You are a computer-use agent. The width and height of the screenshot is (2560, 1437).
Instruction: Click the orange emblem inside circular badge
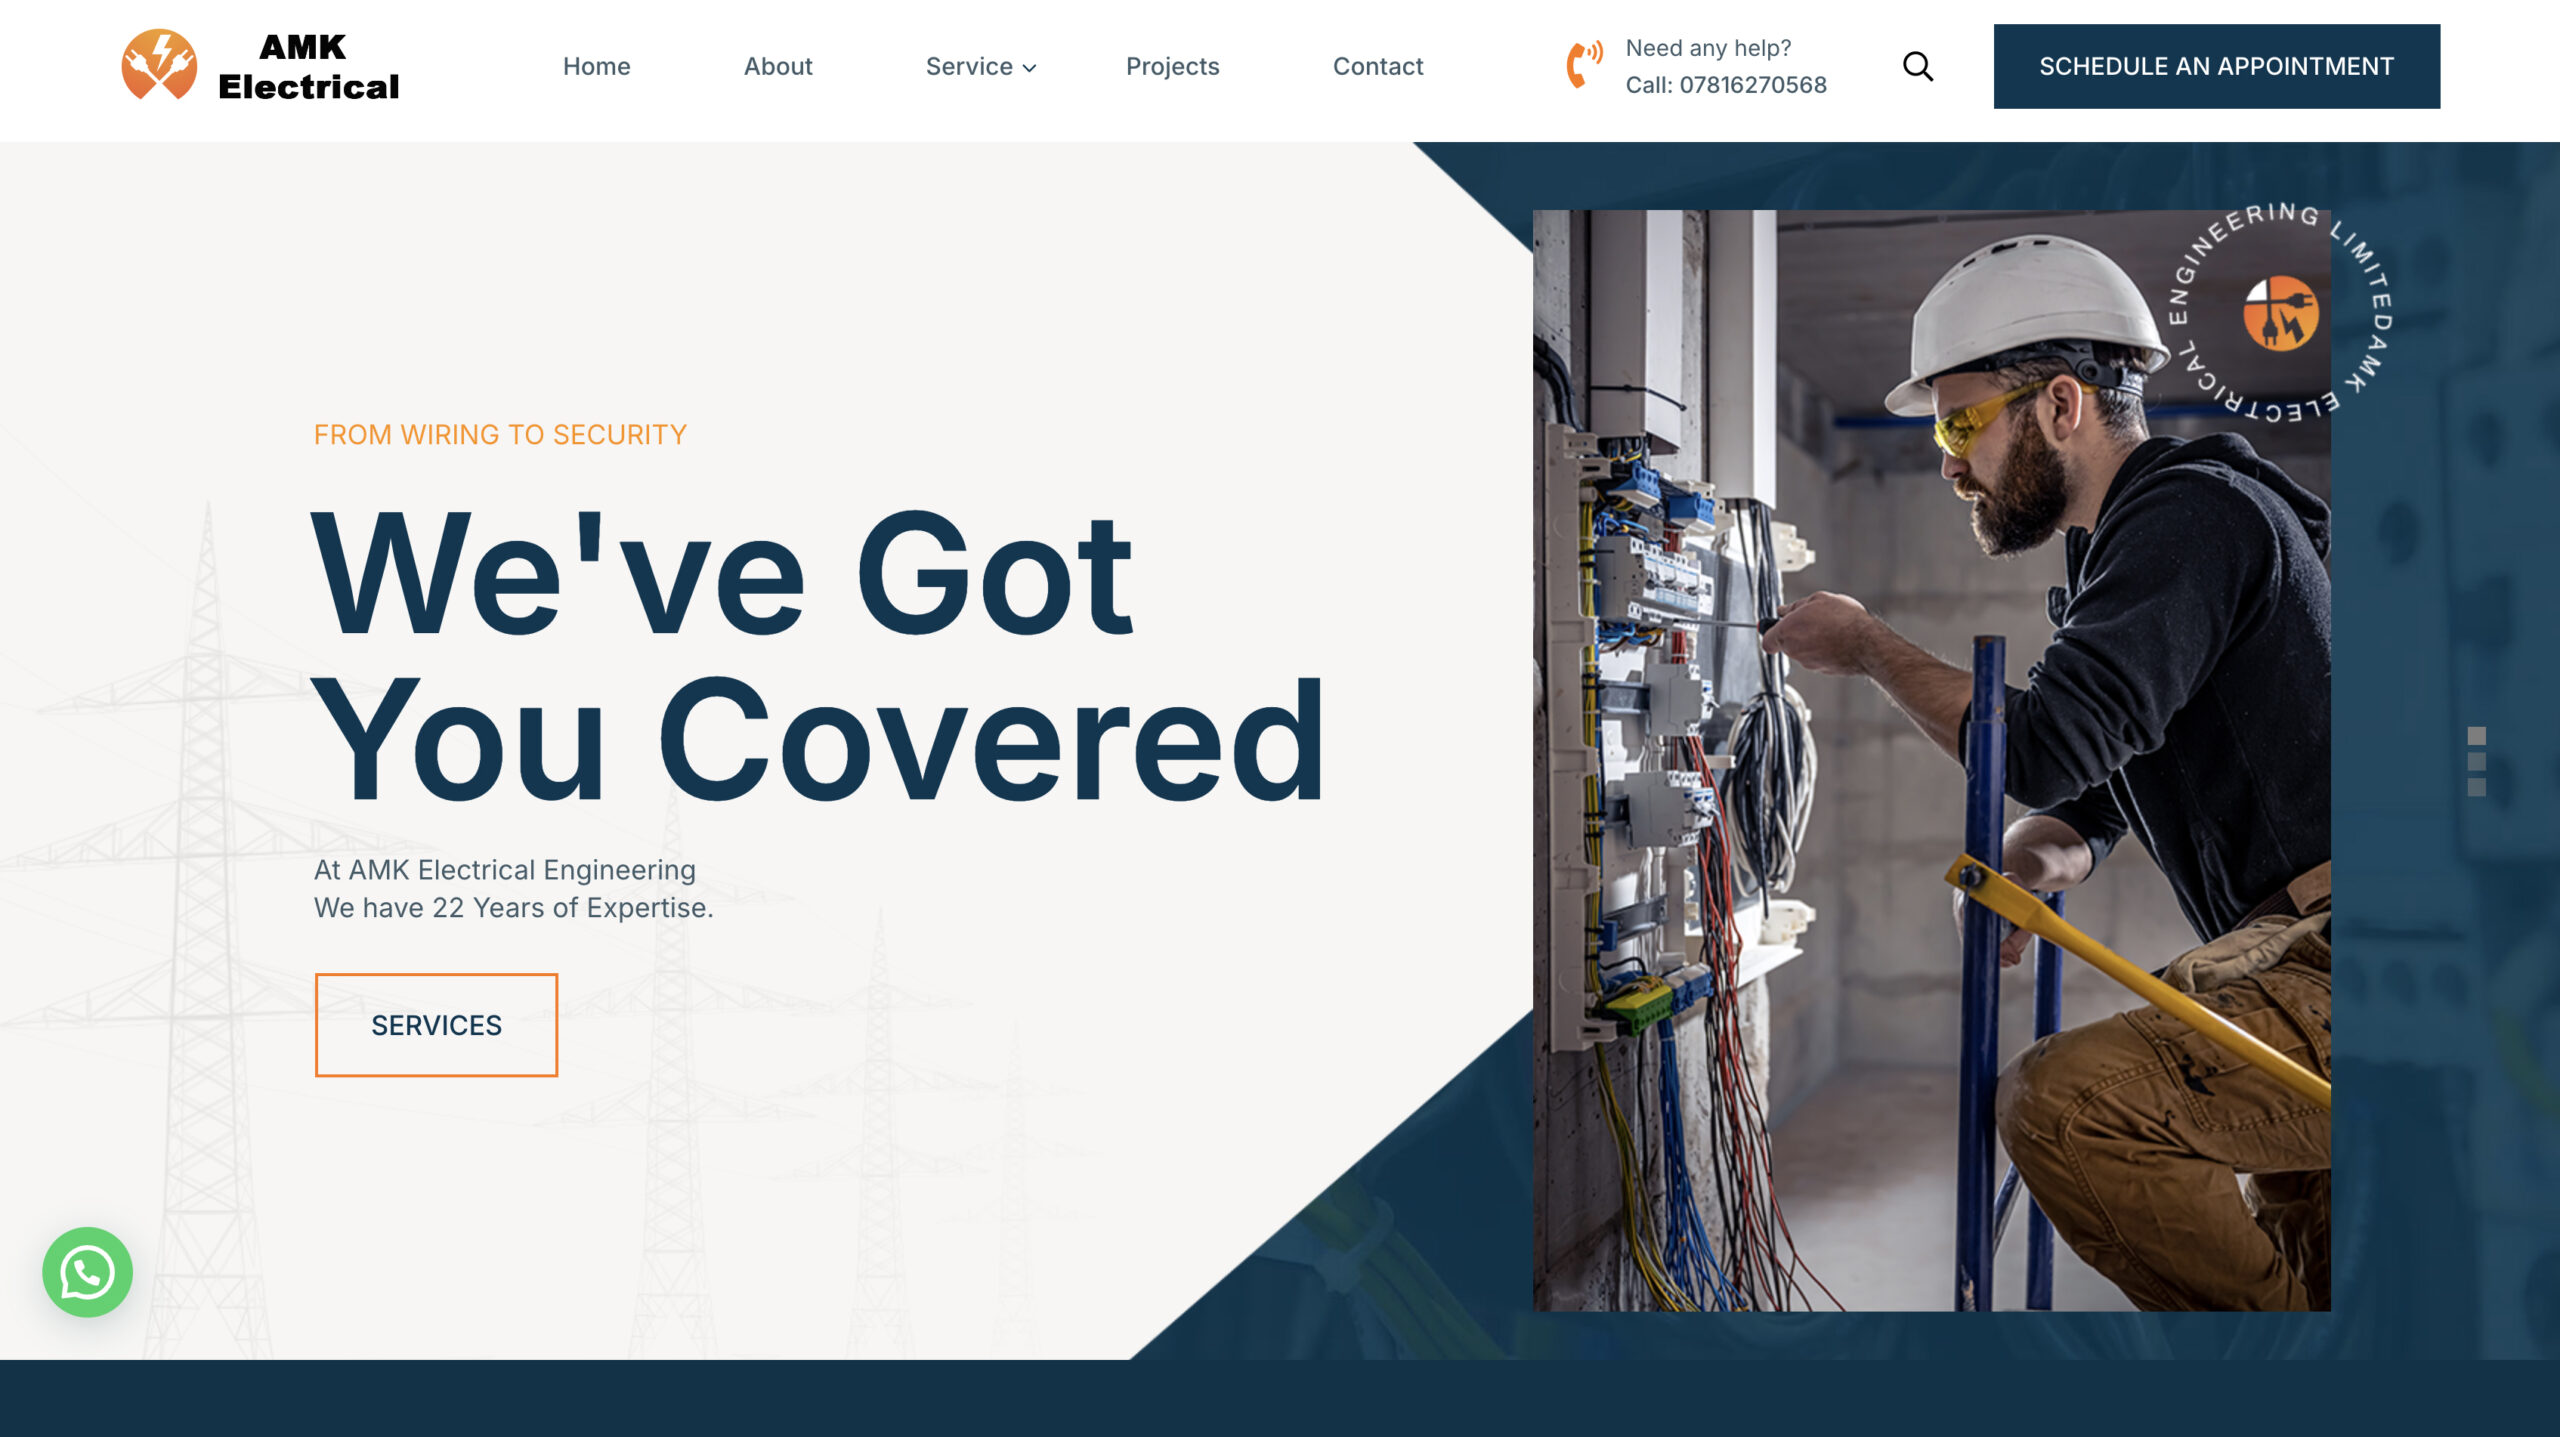(x=2280, y=313)
